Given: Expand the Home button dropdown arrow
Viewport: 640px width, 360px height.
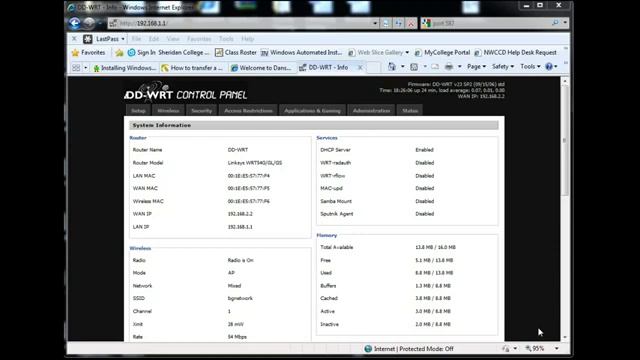Looking at the screenshot, I should [x=402, y=67].
